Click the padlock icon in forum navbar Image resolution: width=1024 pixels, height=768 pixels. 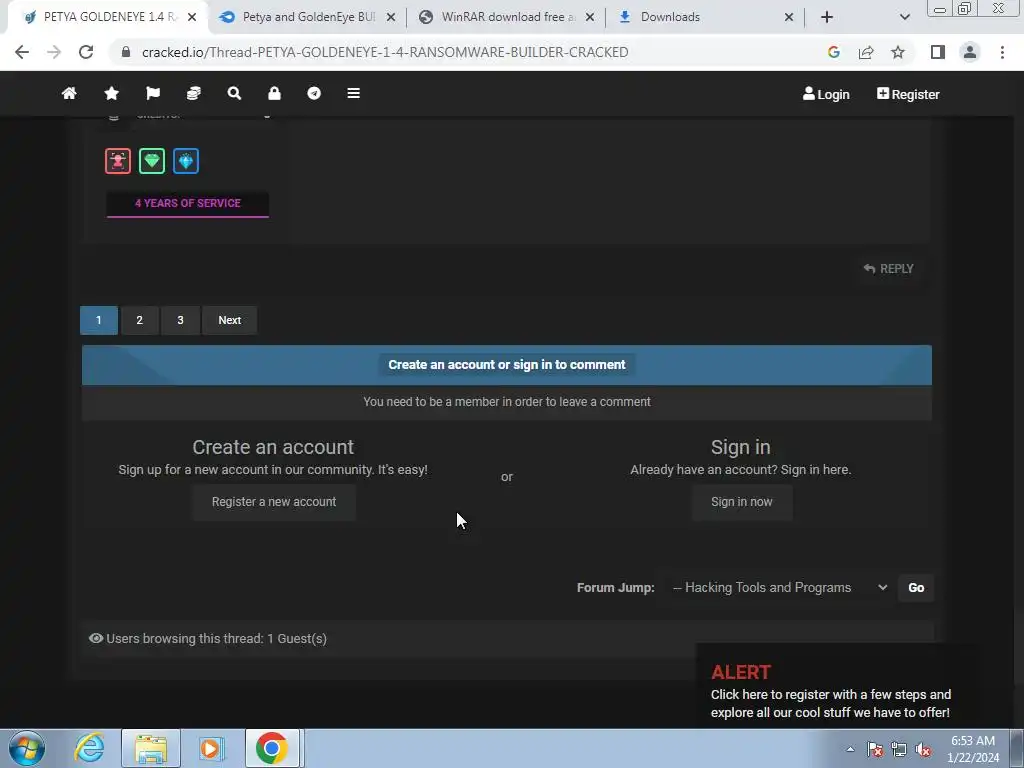coord(274,93)
